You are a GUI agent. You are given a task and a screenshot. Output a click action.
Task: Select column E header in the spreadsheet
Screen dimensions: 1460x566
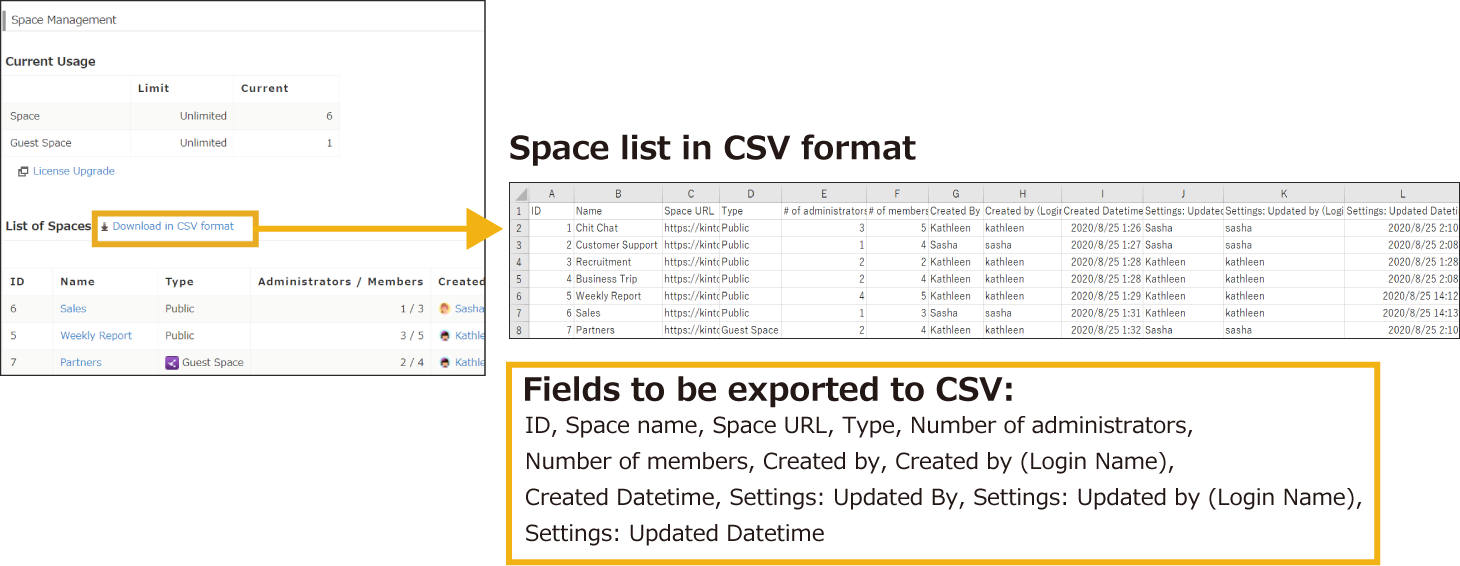[x=822, y=194]
